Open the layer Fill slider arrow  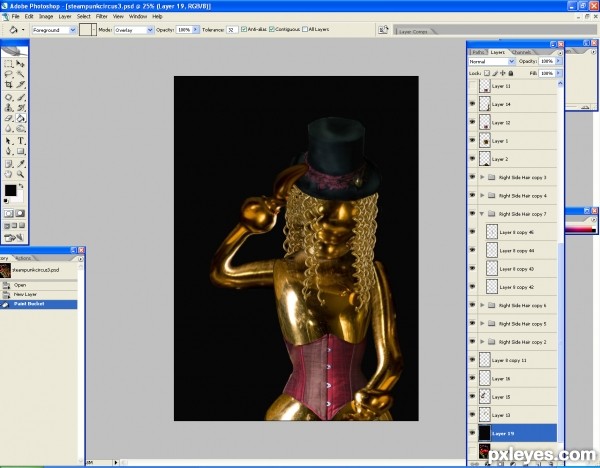(558, 73)
